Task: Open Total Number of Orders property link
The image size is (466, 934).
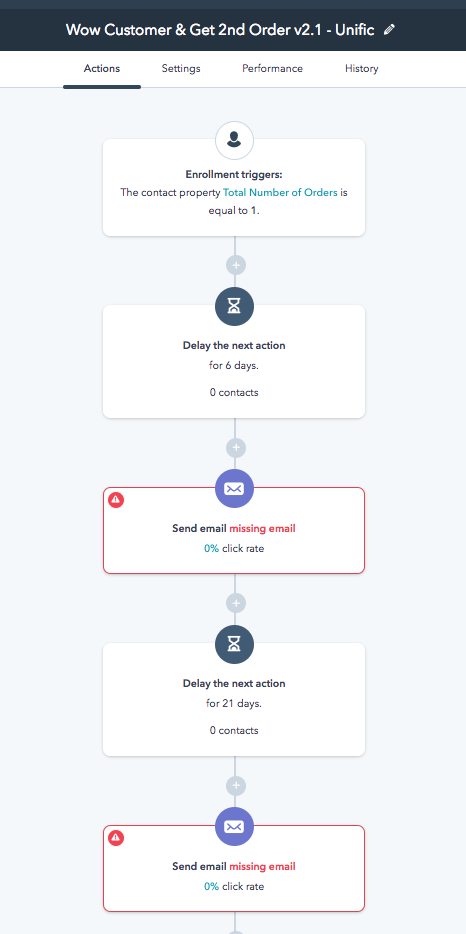Action: tap(280, 192)
